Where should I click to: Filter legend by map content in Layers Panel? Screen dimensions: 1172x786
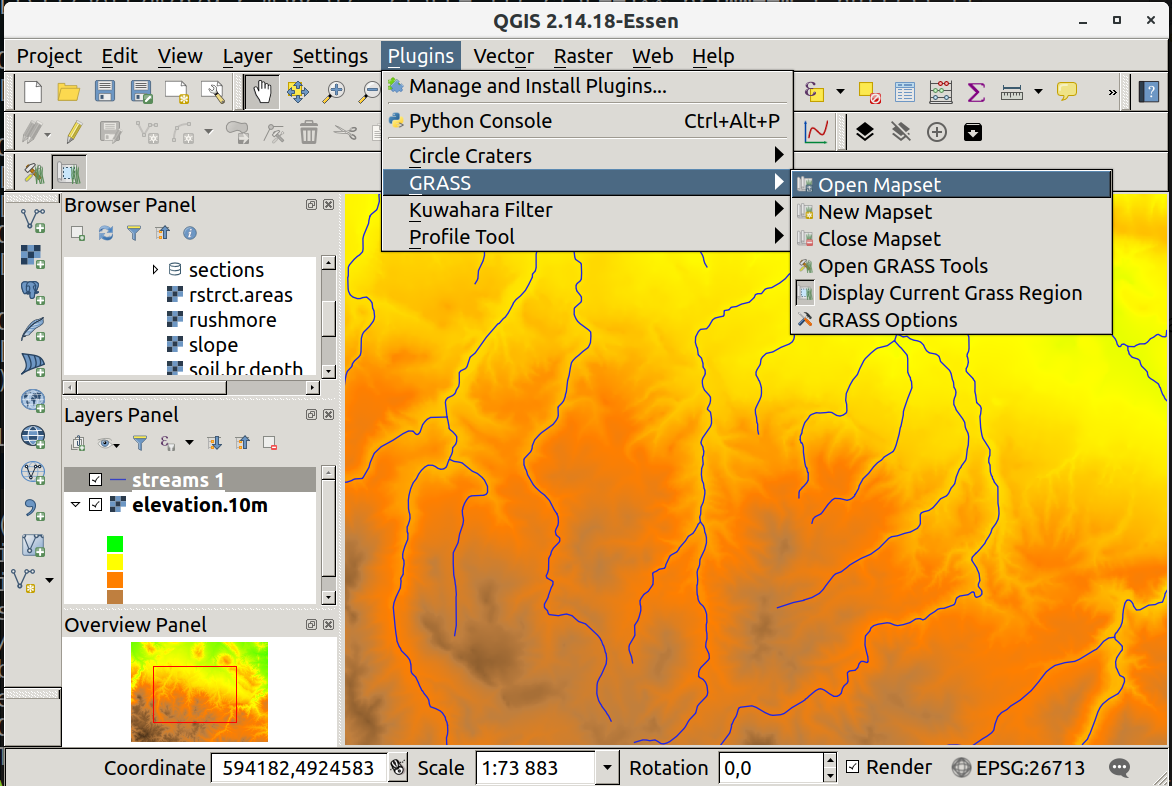140,443
